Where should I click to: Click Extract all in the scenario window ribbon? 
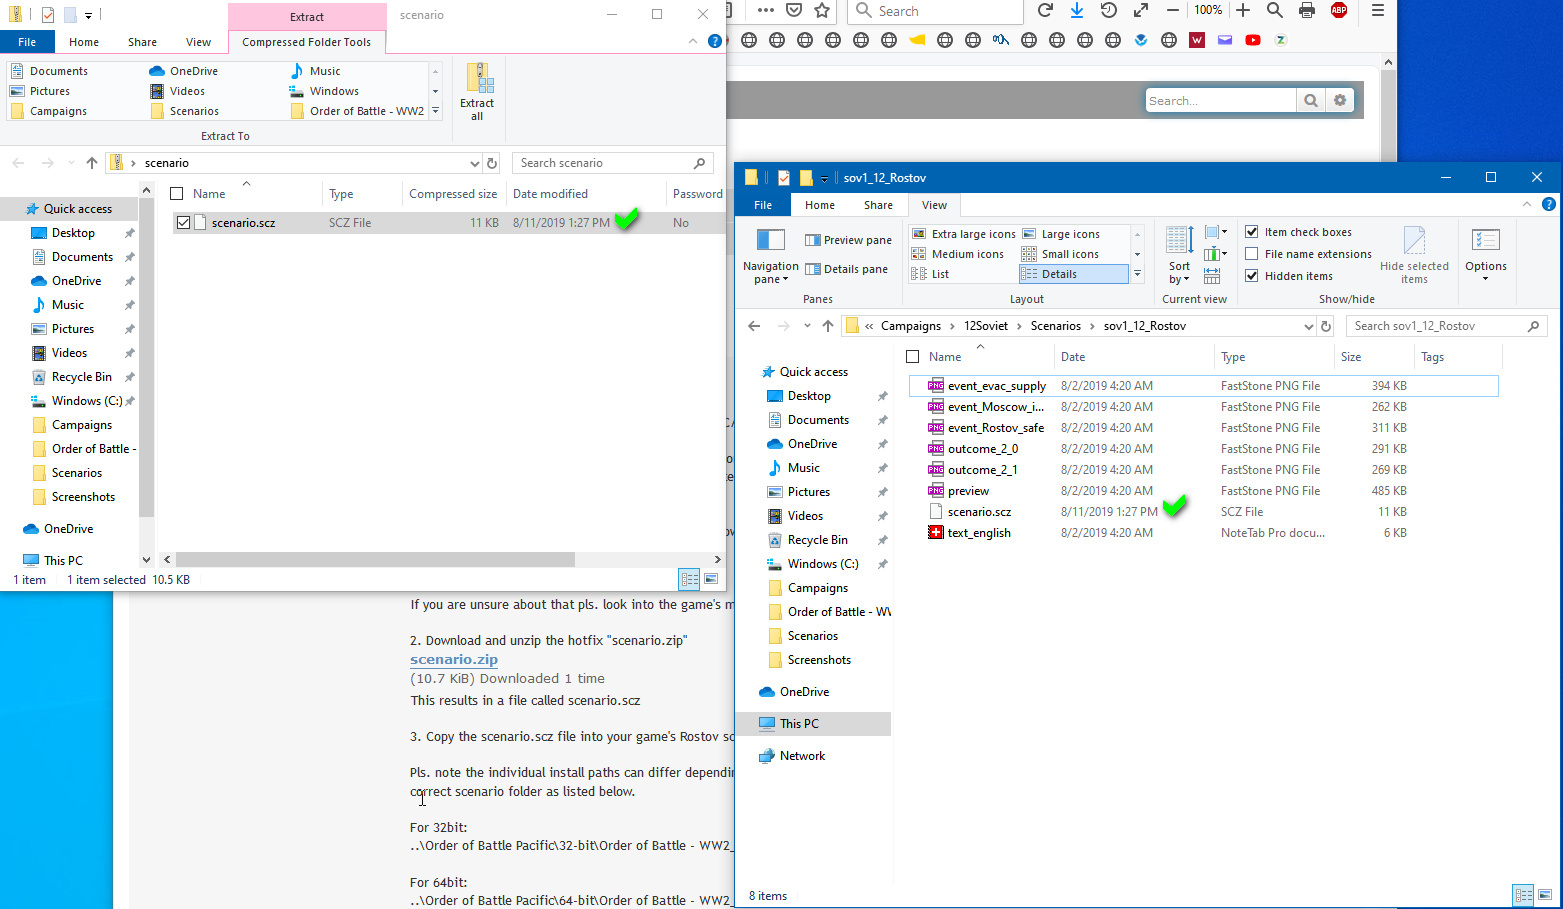[x=477, y=92]
